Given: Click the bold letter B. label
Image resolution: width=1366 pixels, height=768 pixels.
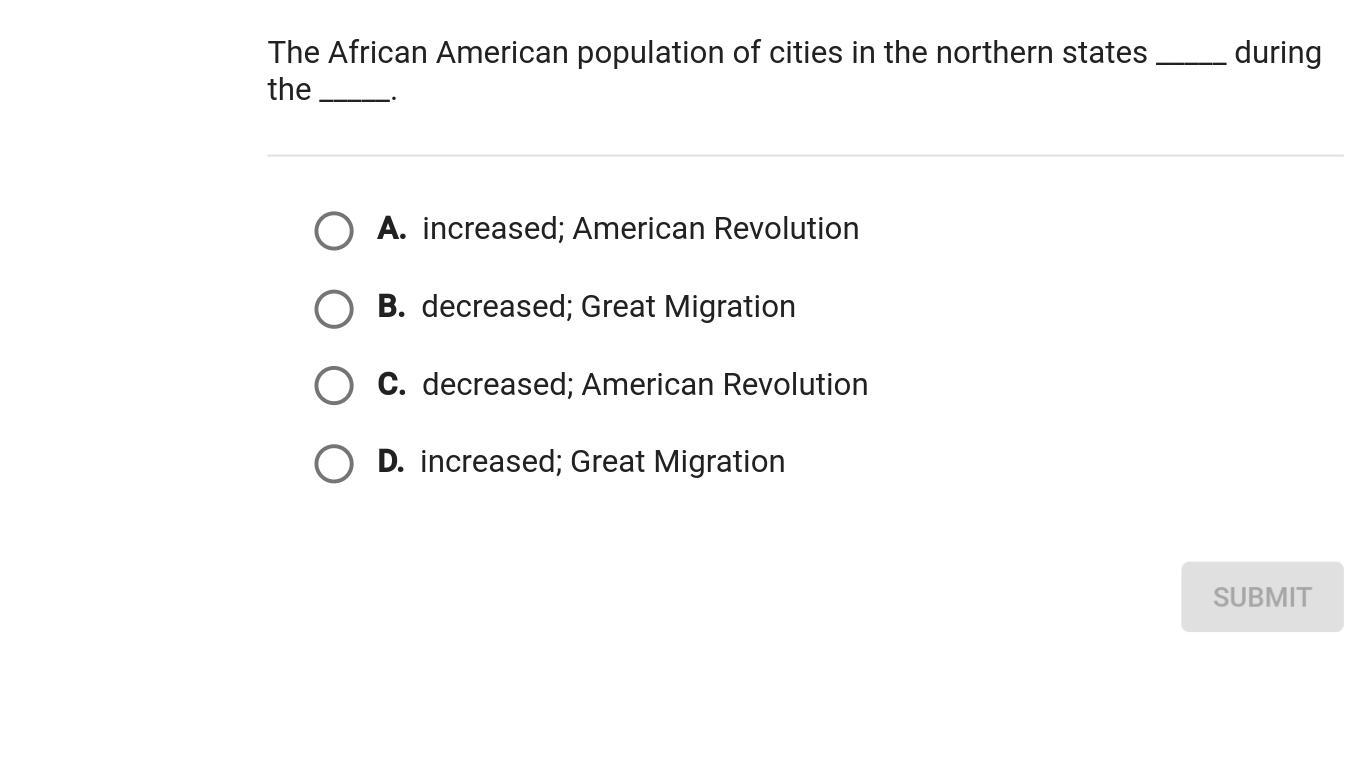Looking at the screenshot, I should coord(392,307).
